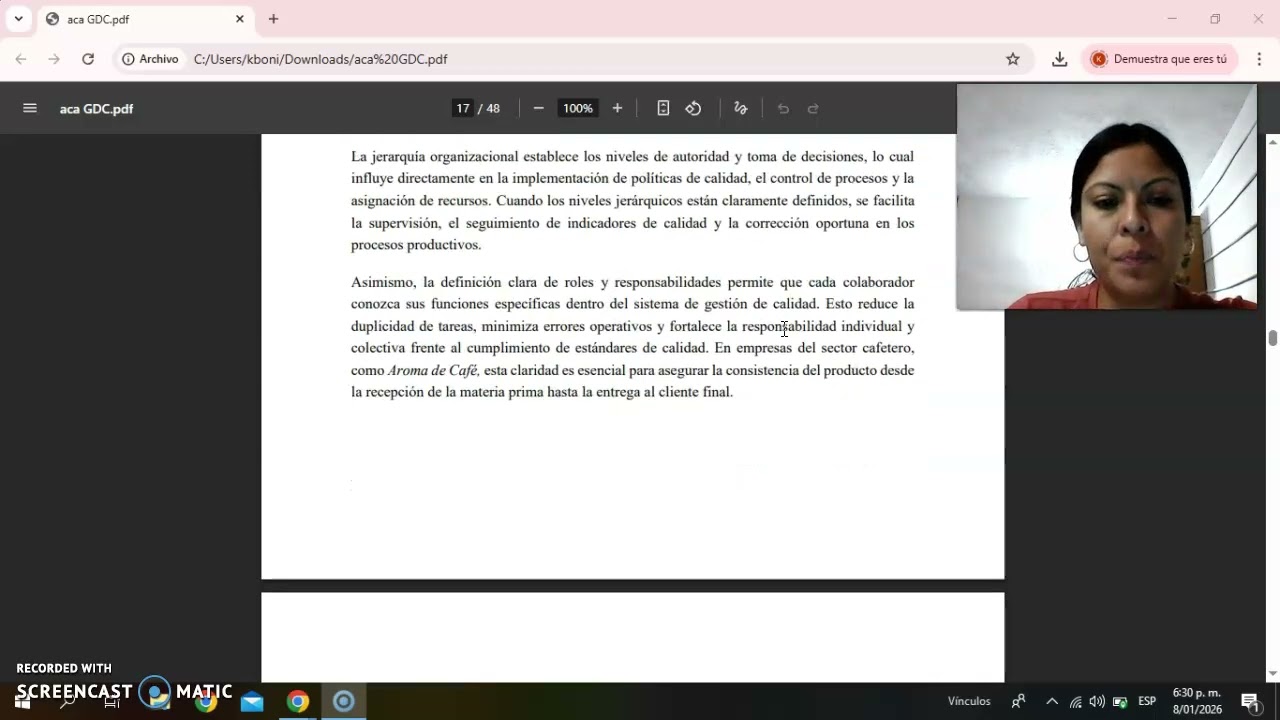1280x720 pixels.
Task: Click the scrollbar down arrow
Action: click(1272, 674)
